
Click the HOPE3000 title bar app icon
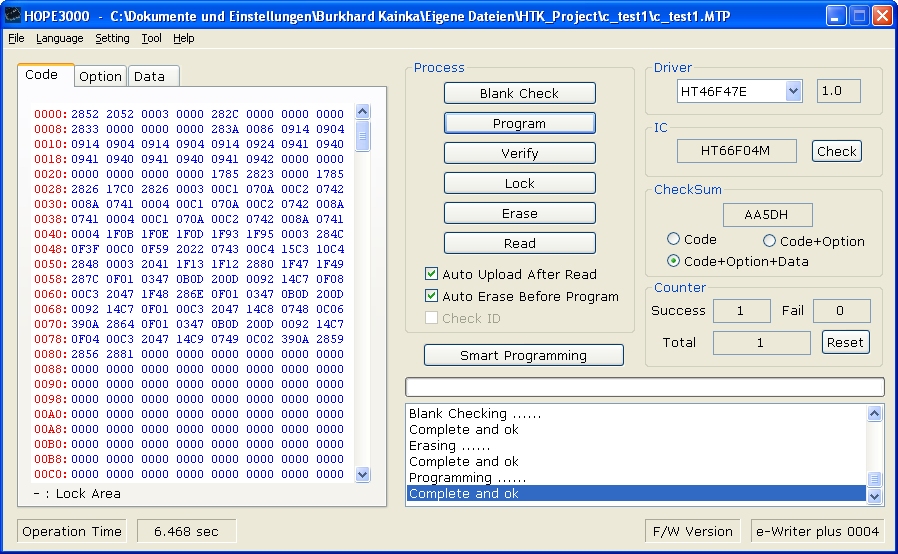click(13, 16)
